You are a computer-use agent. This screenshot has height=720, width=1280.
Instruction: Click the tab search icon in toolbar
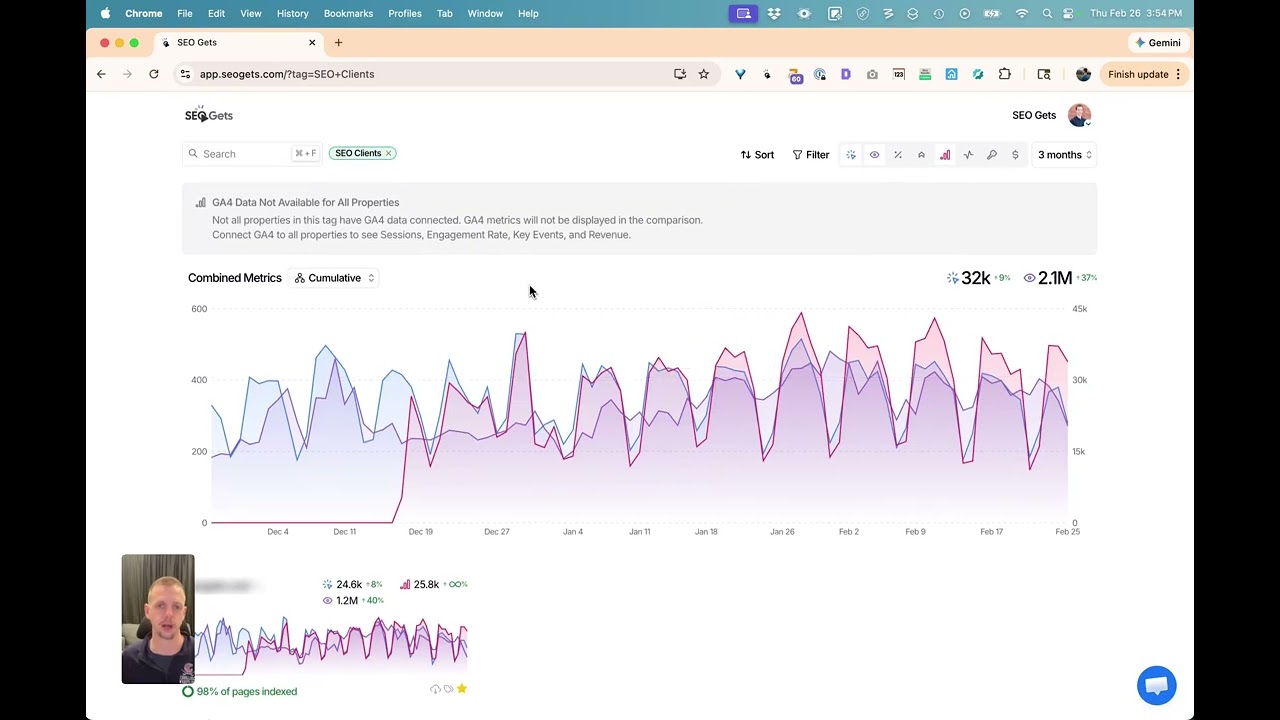(x=1044, y=74)
